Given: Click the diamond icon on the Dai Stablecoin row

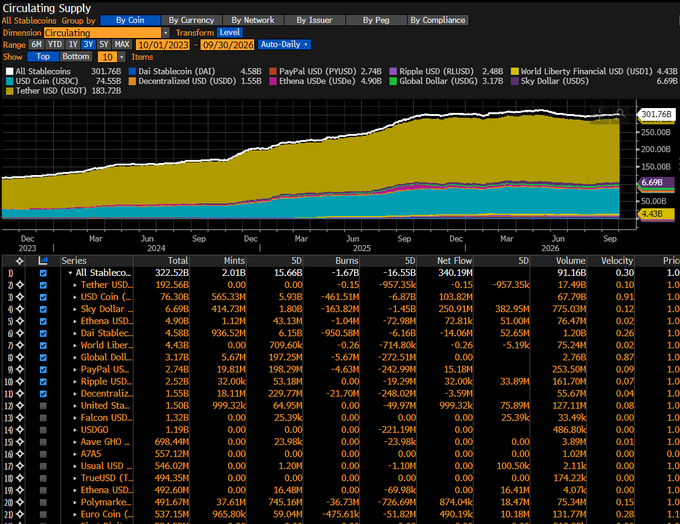Looking at the screenshot, I should click(20, 333).
